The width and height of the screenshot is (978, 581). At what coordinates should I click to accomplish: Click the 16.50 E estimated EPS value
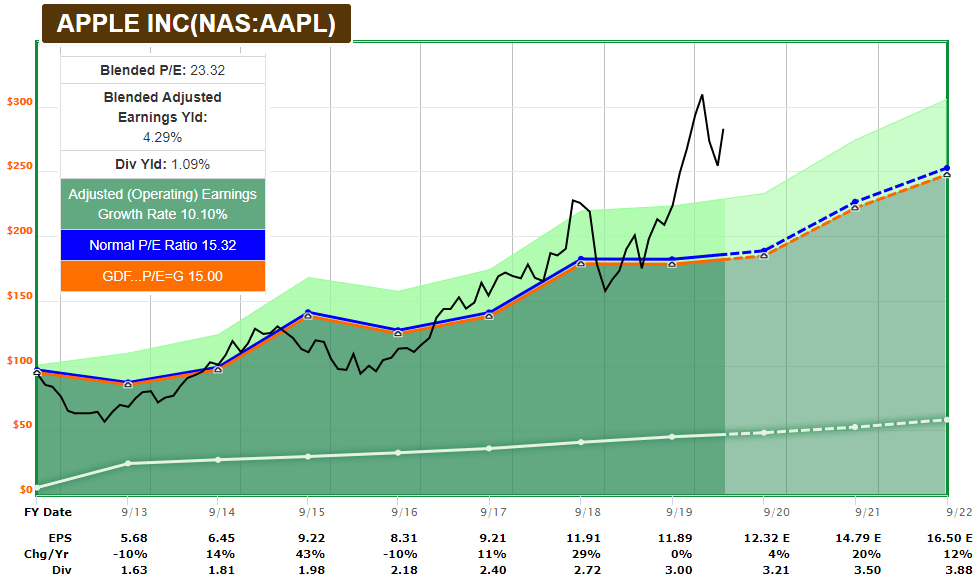click(946, 536)
